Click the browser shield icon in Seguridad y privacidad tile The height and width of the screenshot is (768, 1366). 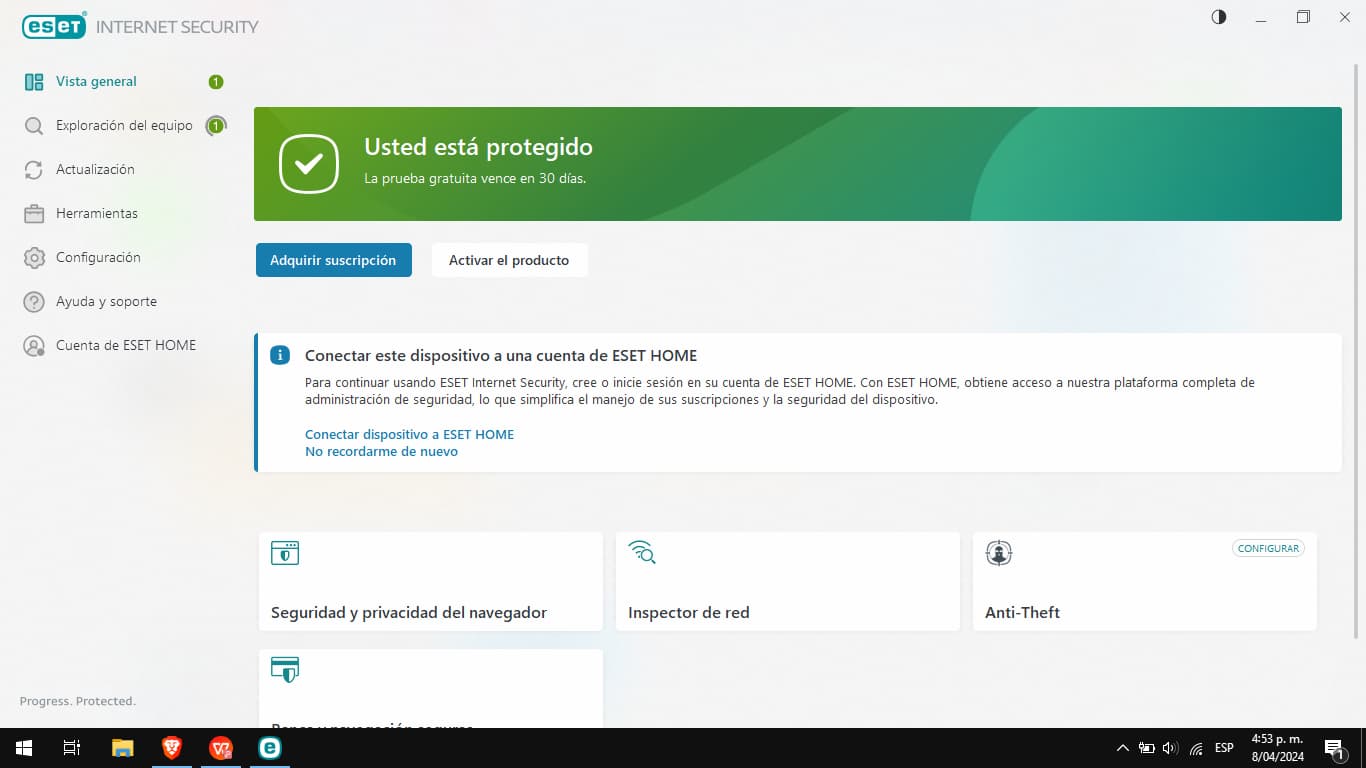click(x=285, y=553)
